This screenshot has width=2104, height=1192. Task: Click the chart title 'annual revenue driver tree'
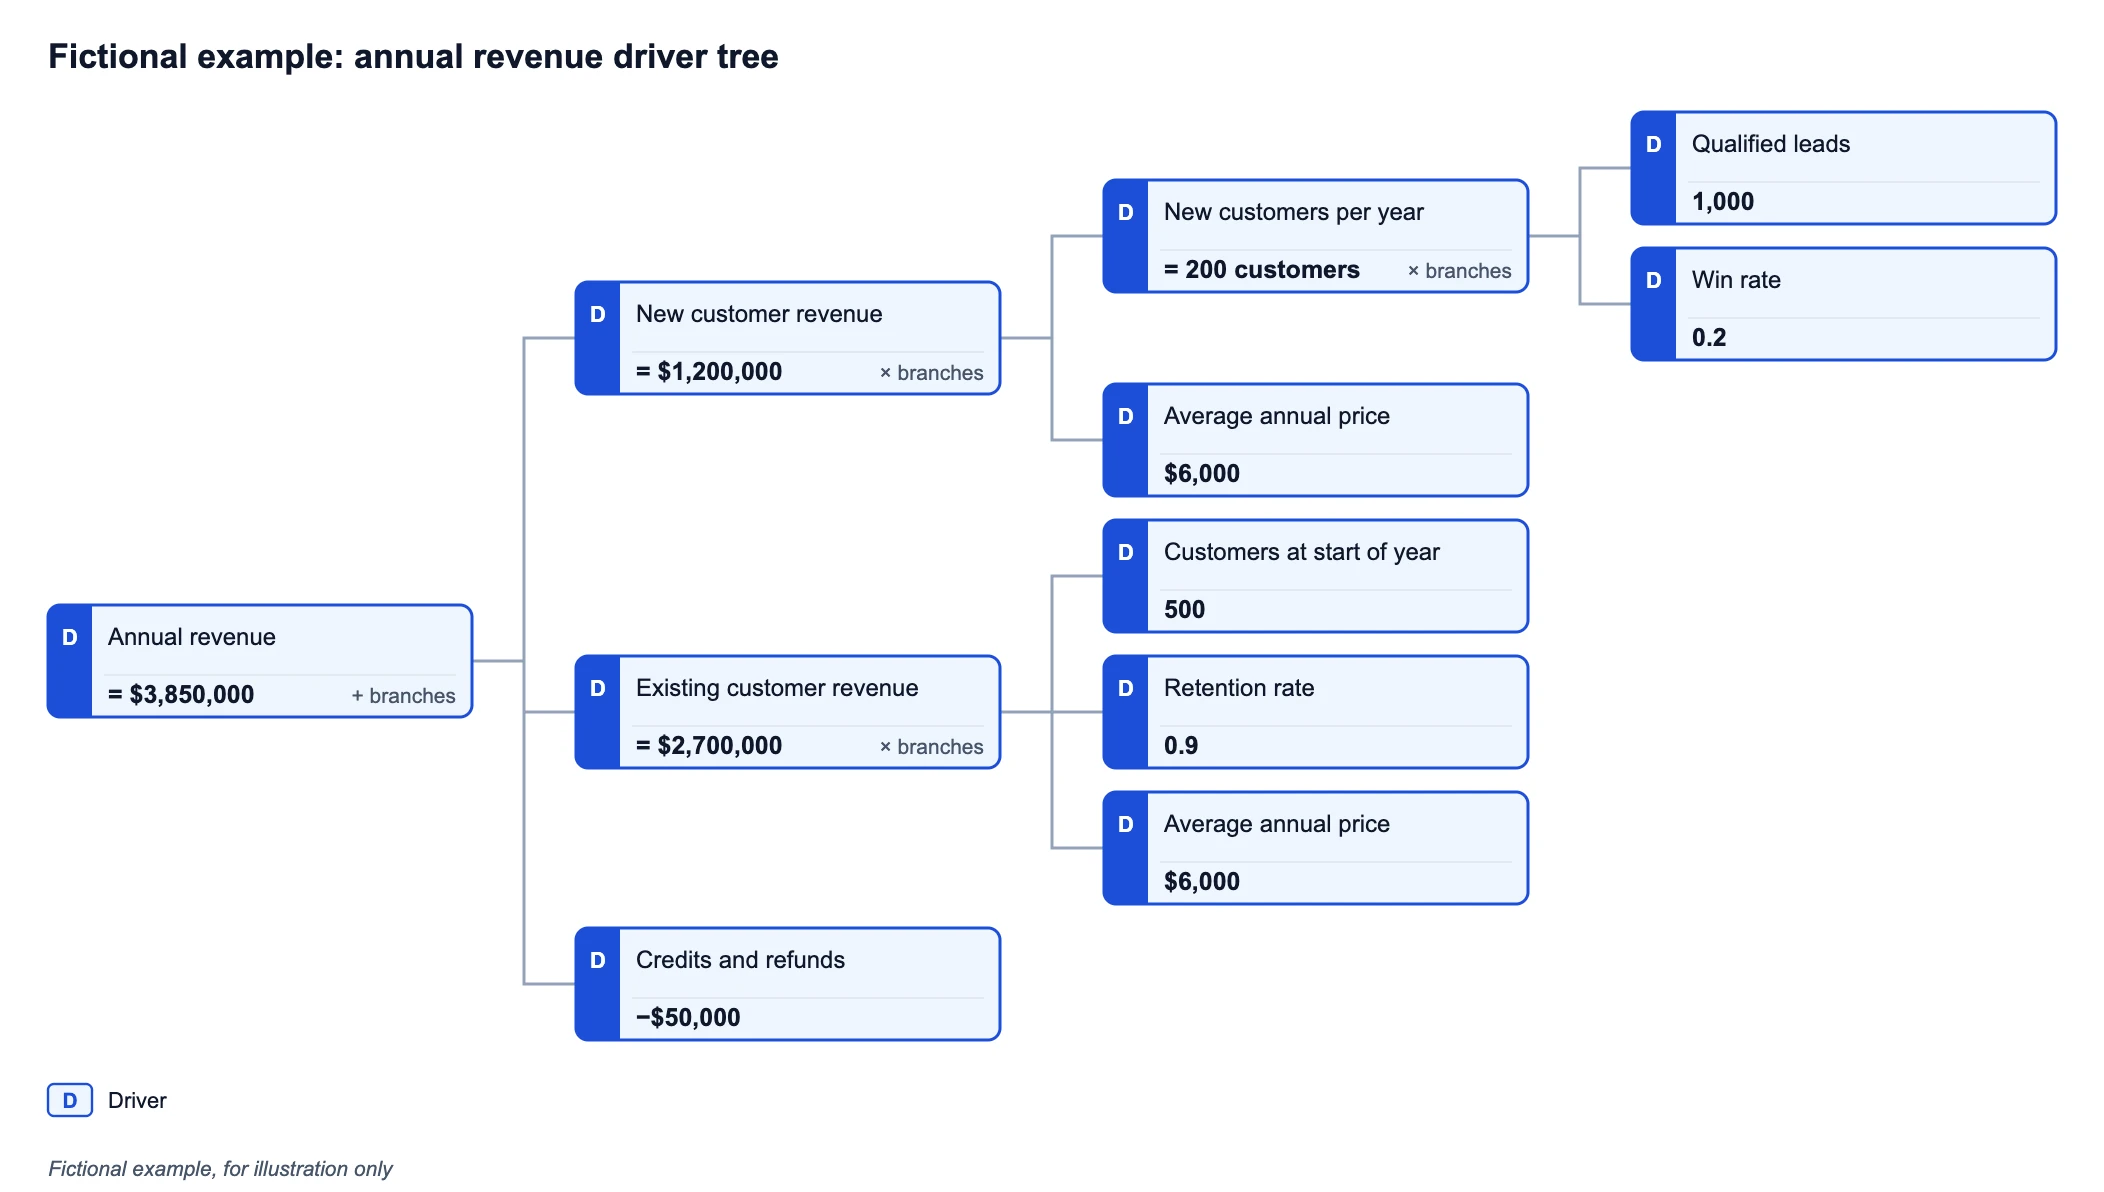point(566,56)
